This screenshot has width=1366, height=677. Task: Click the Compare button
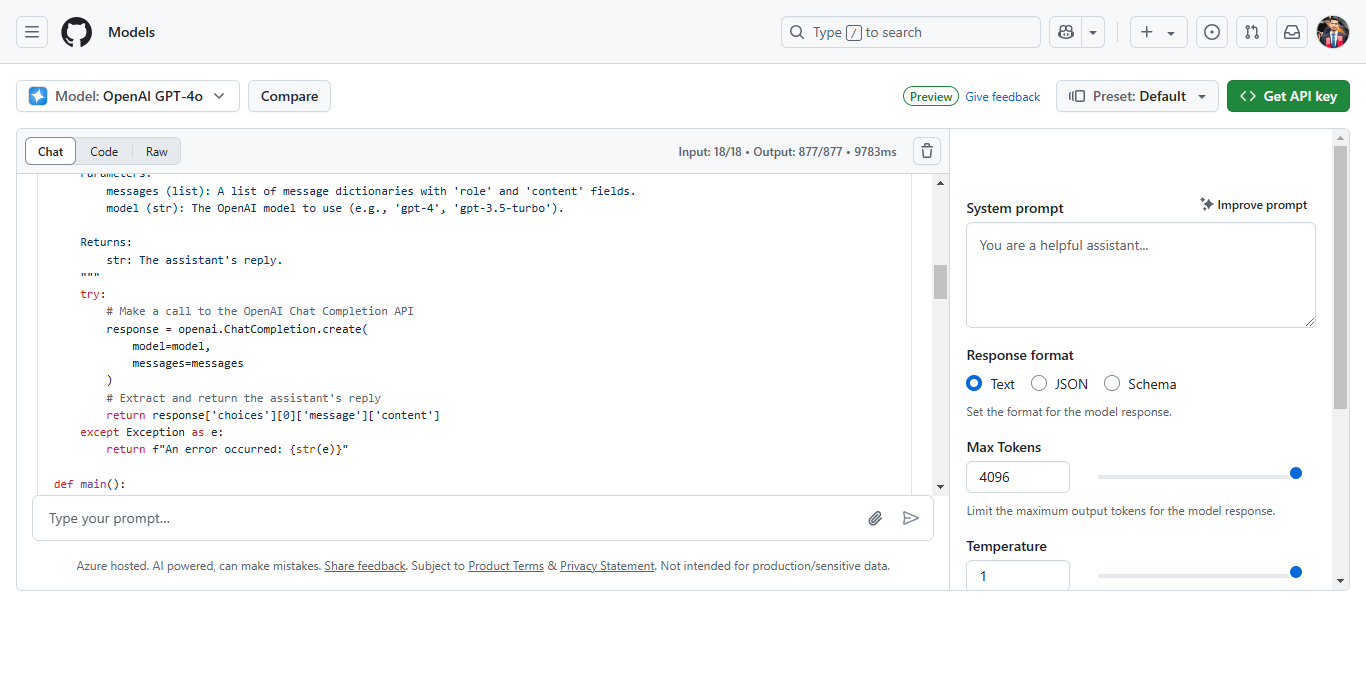(289, 96)
